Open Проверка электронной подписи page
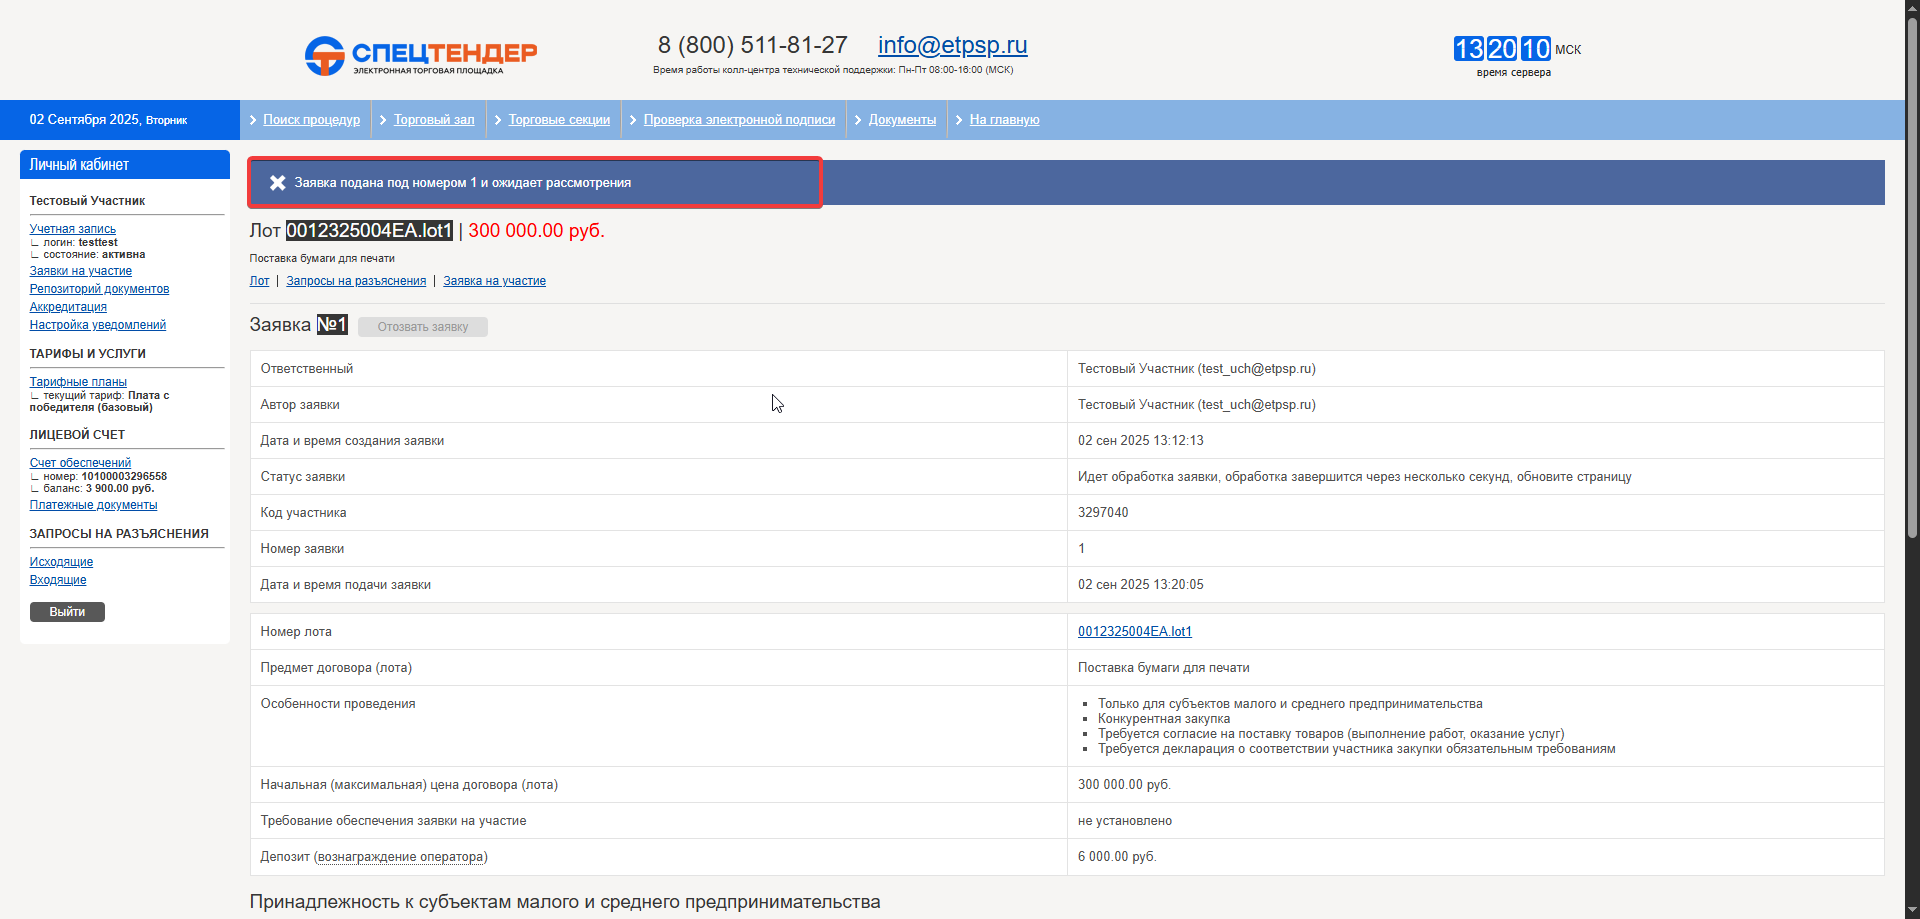This screenshot has width=1920, height=919. pos(739,120)
